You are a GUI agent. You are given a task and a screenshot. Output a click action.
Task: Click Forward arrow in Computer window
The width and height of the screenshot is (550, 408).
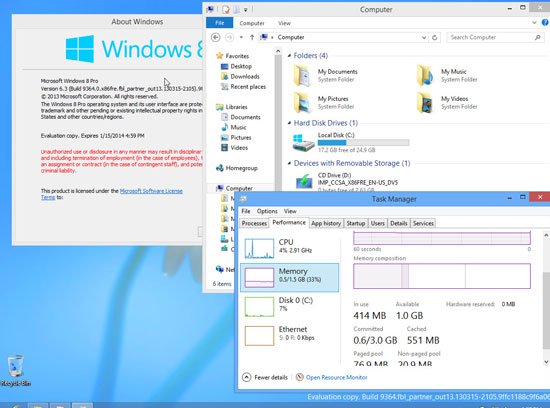pos(229,37)
